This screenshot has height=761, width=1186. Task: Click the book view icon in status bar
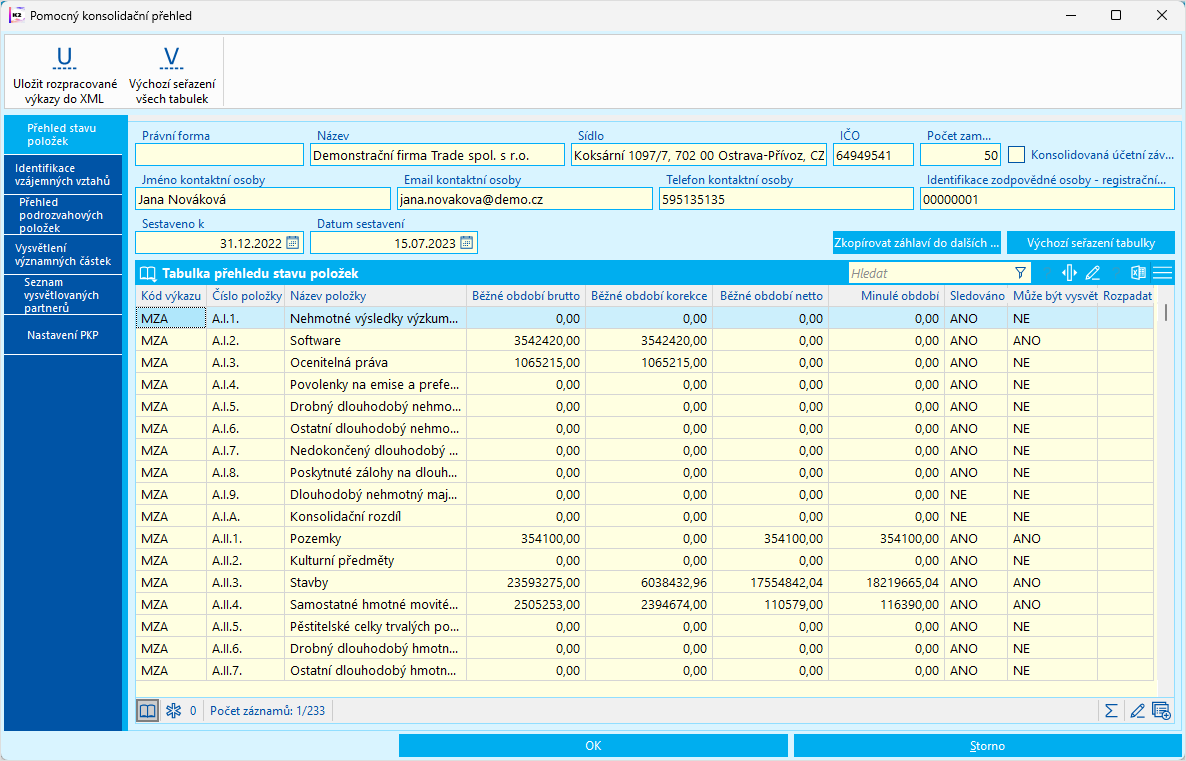click(147, 711)
